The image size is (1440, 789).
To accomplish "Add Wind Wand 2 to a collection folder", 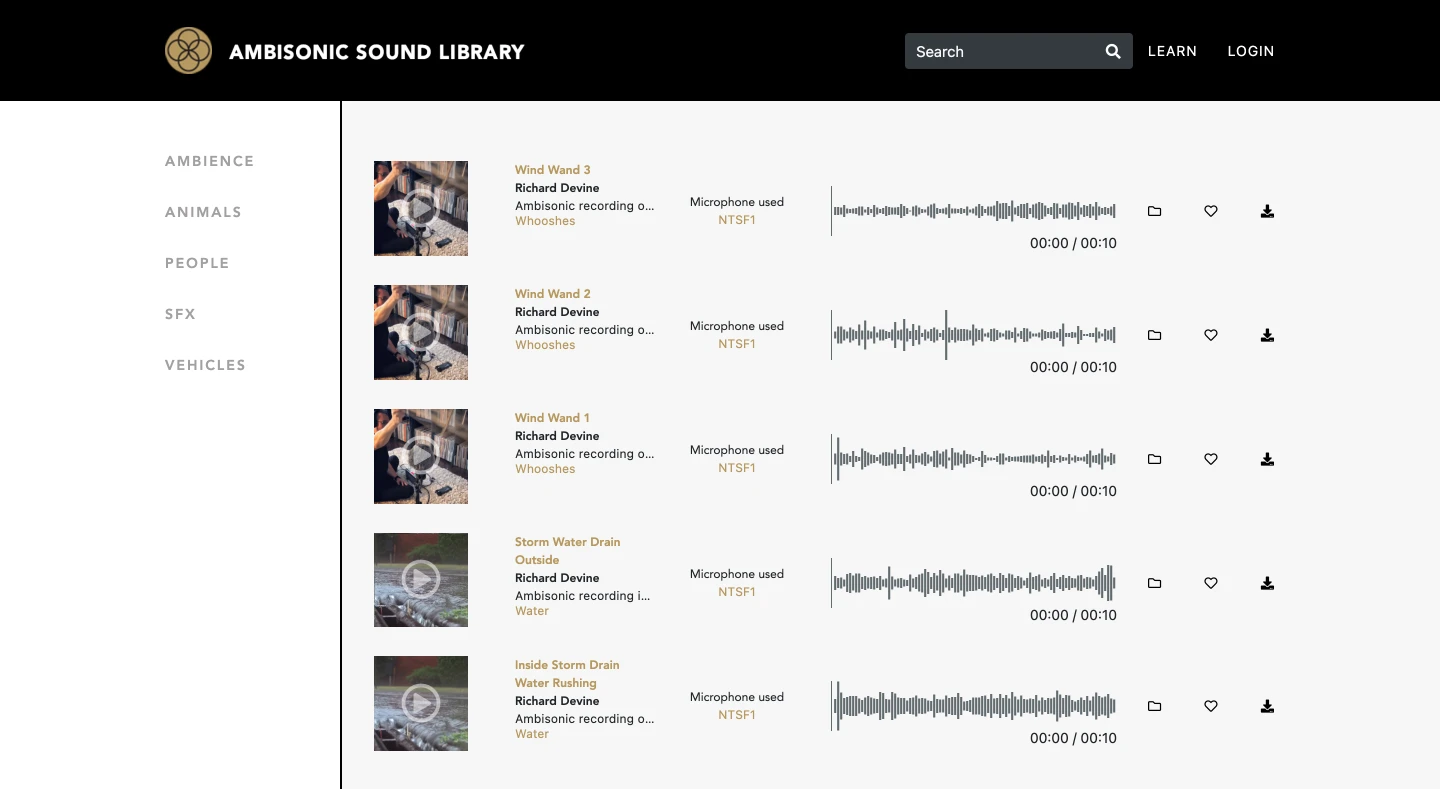I will 1154,335.
